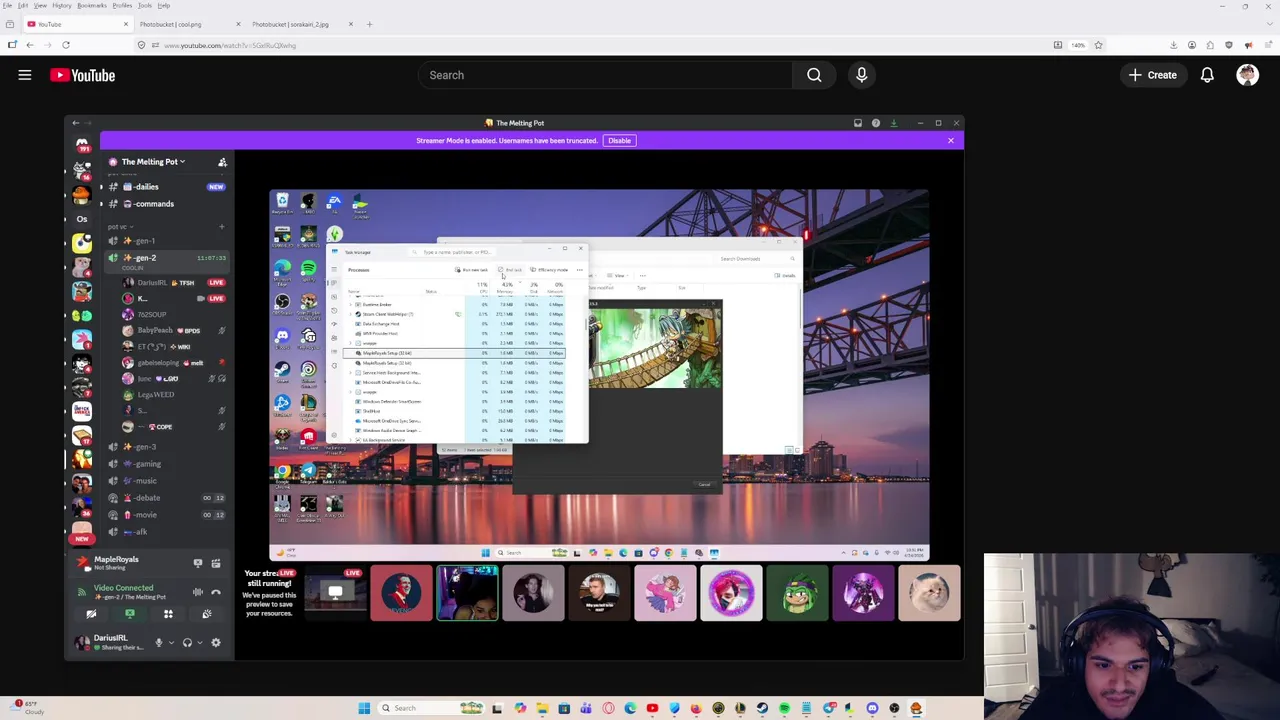Screen dimensions: 1280x720
Task: Deafen with the headphones icon
Action: coord(187,643)
